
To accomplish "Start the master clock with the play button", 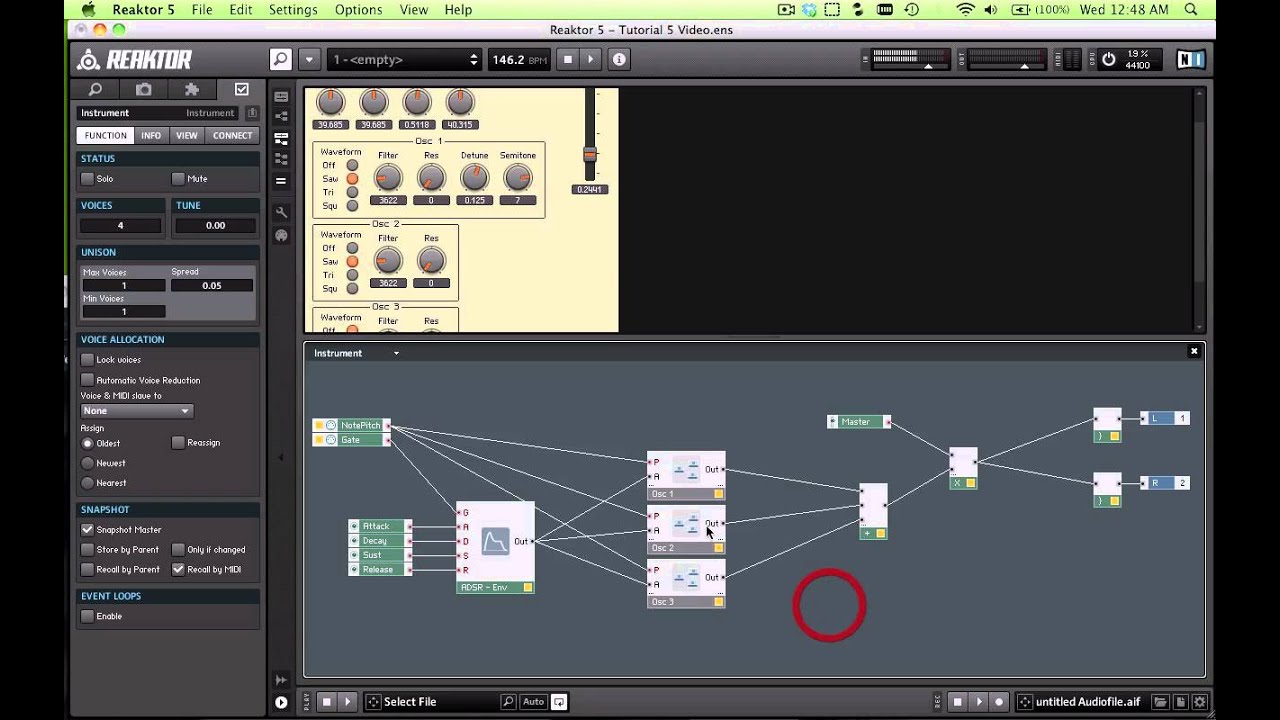I will 591,59.
